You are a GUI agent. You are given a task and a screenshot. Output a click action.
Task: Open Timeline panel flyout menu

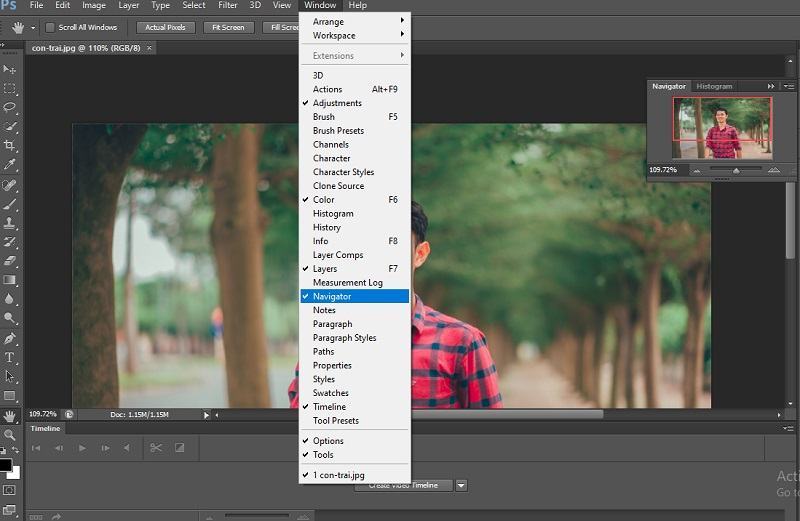[x=788, y=429]
